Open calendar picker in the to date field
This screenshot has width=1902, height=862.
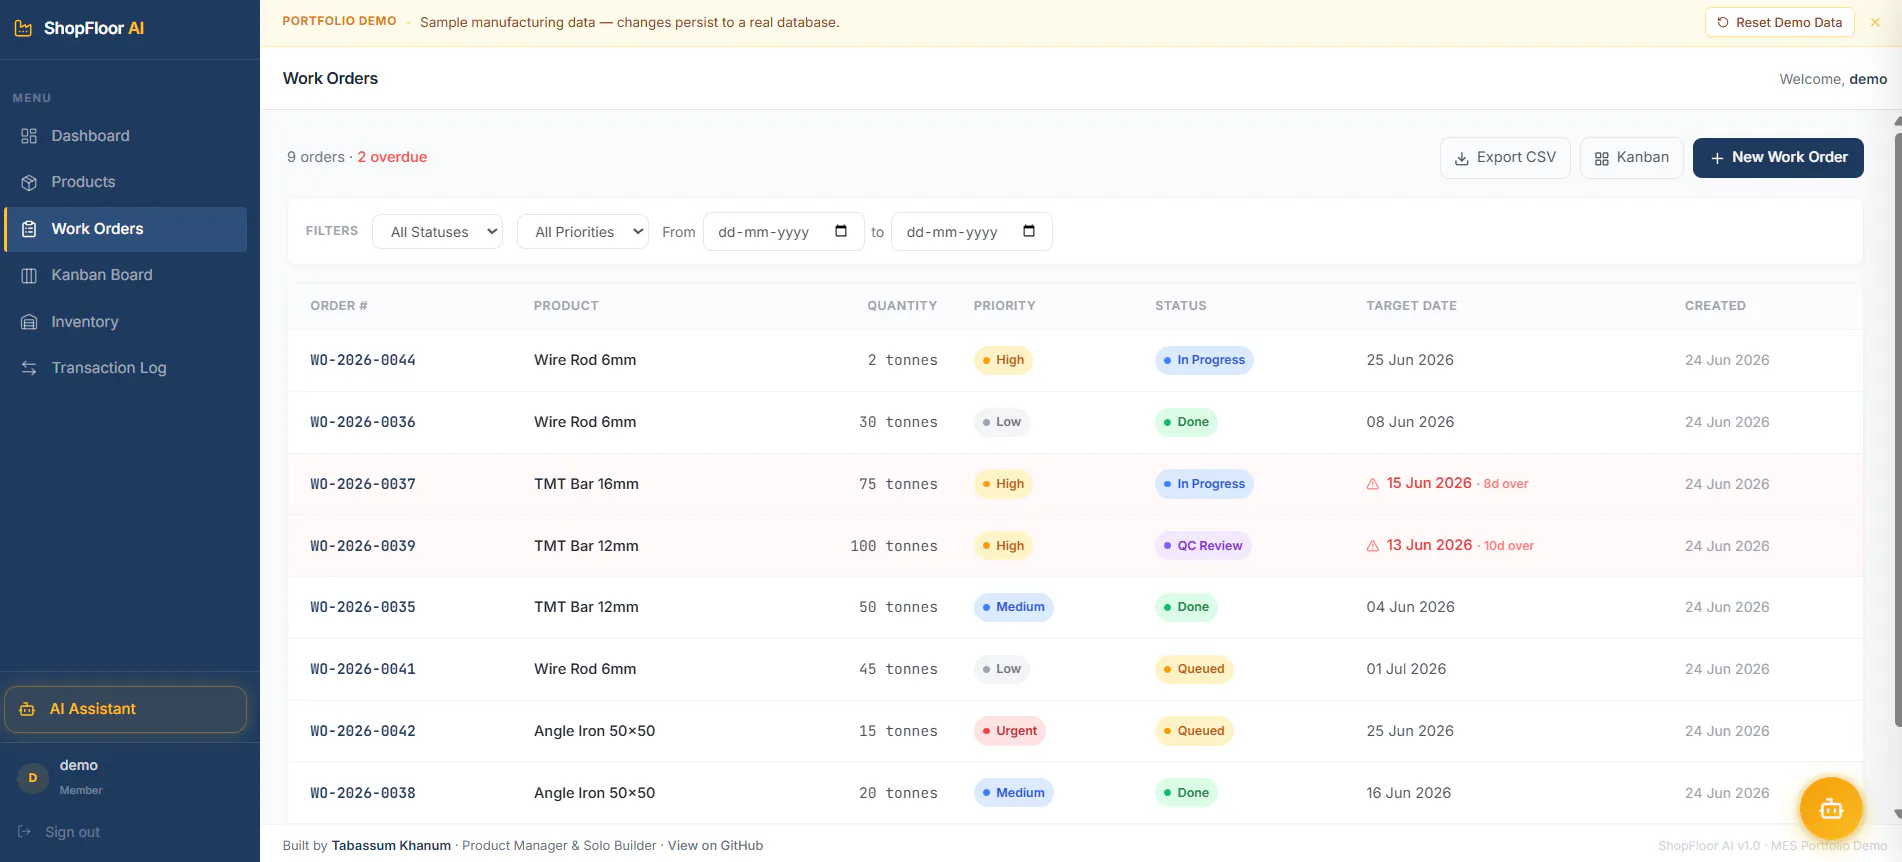point(1029,231)
